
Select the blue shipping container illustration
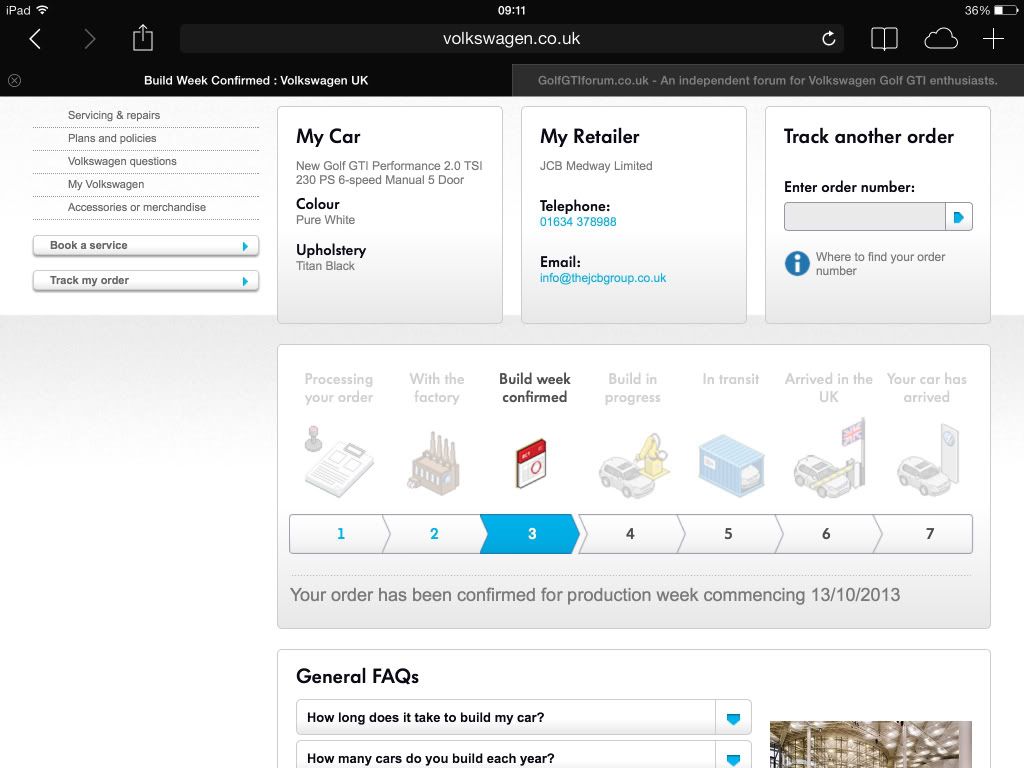click(731, 466)
